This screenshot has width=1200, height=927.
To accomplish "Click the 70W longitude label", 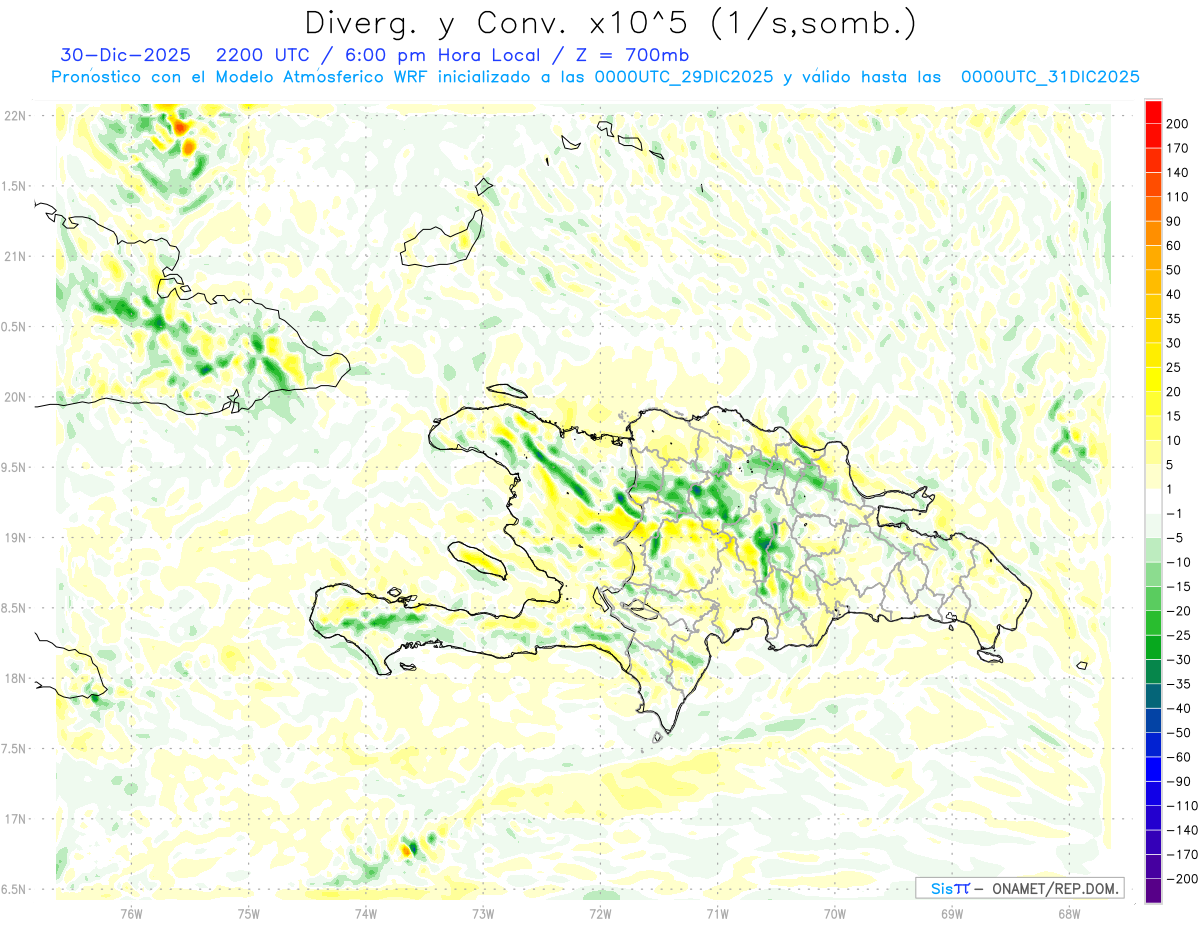I will 835,913.
